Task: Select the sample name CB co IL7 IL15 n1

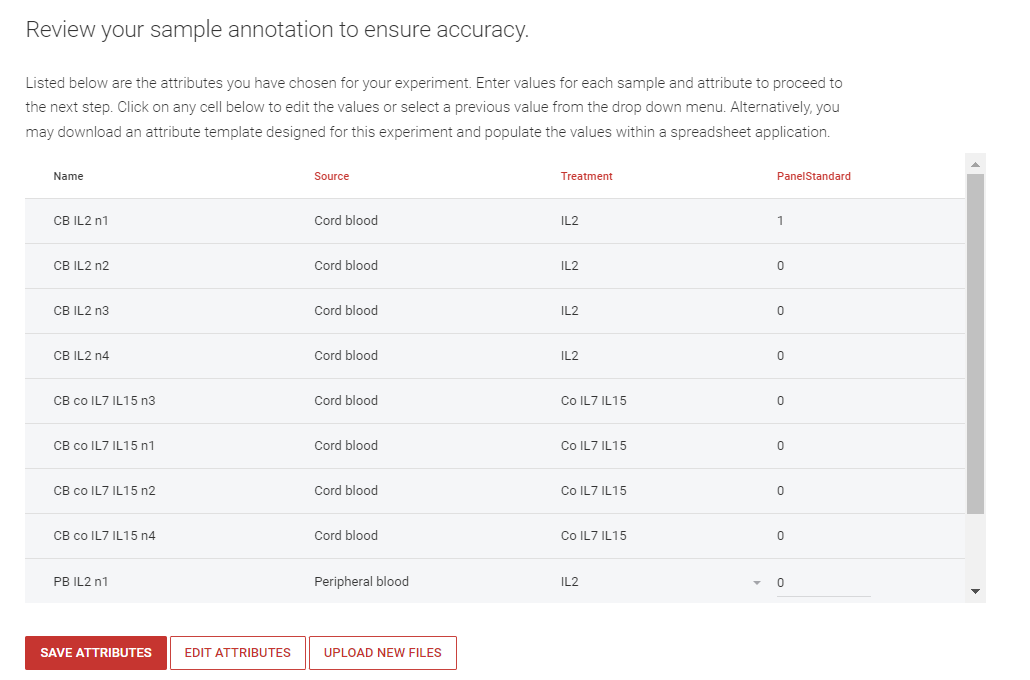Action: (x=104, y=445)
